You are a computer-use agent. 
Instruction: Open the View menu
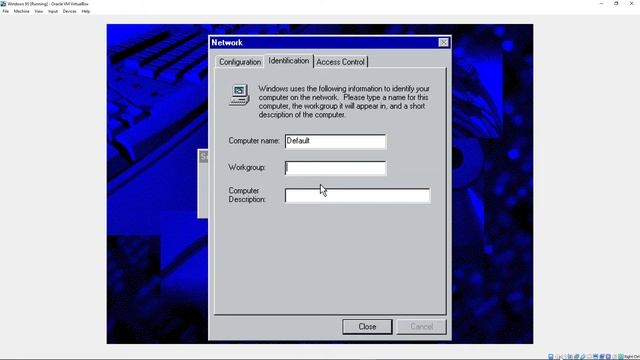38,11
